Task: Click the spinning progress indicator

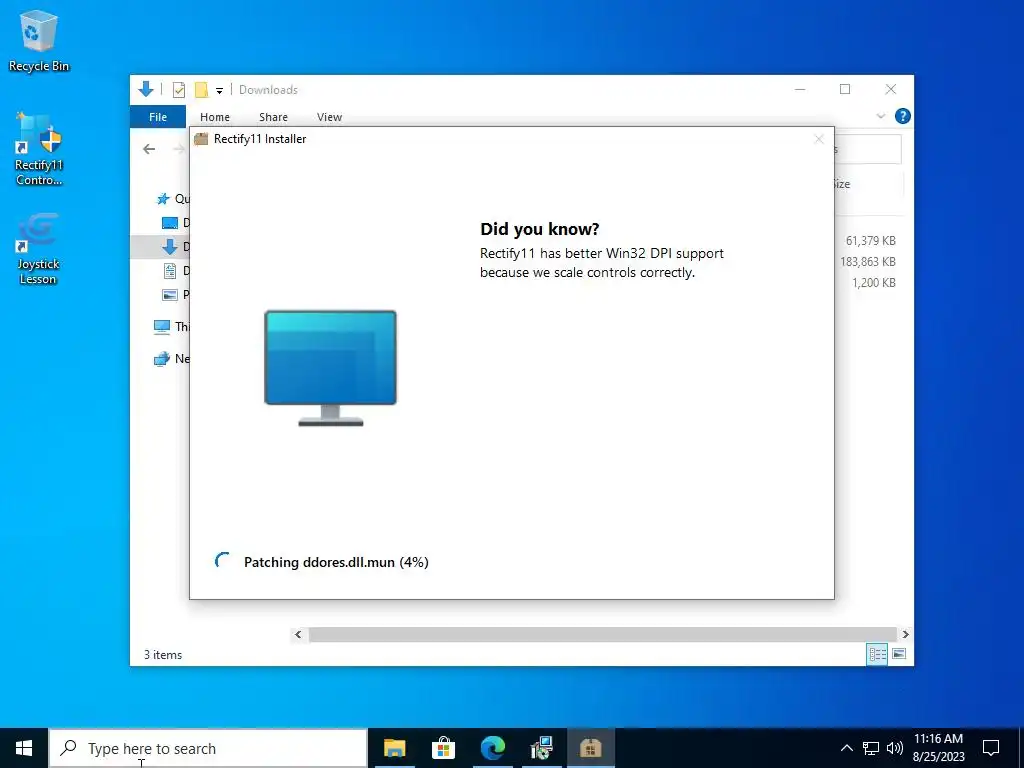Action: pos(223,561)
